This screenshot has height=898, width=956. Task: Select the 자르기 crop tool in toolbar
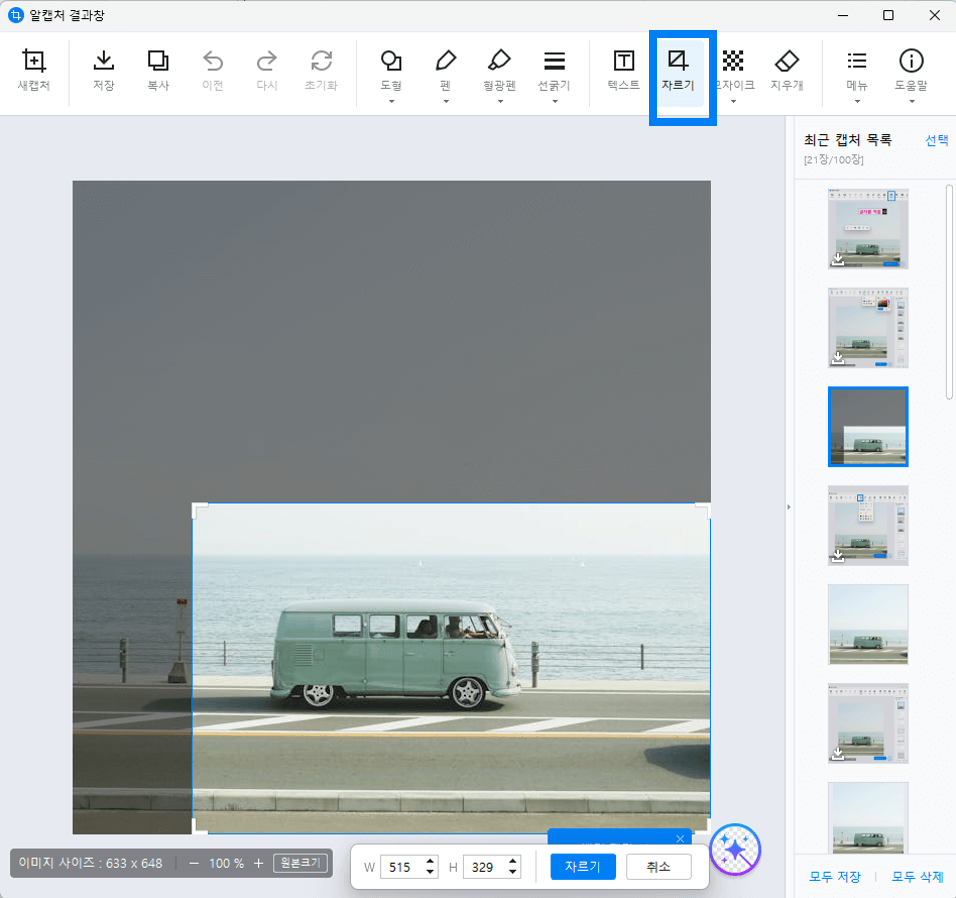678,70
